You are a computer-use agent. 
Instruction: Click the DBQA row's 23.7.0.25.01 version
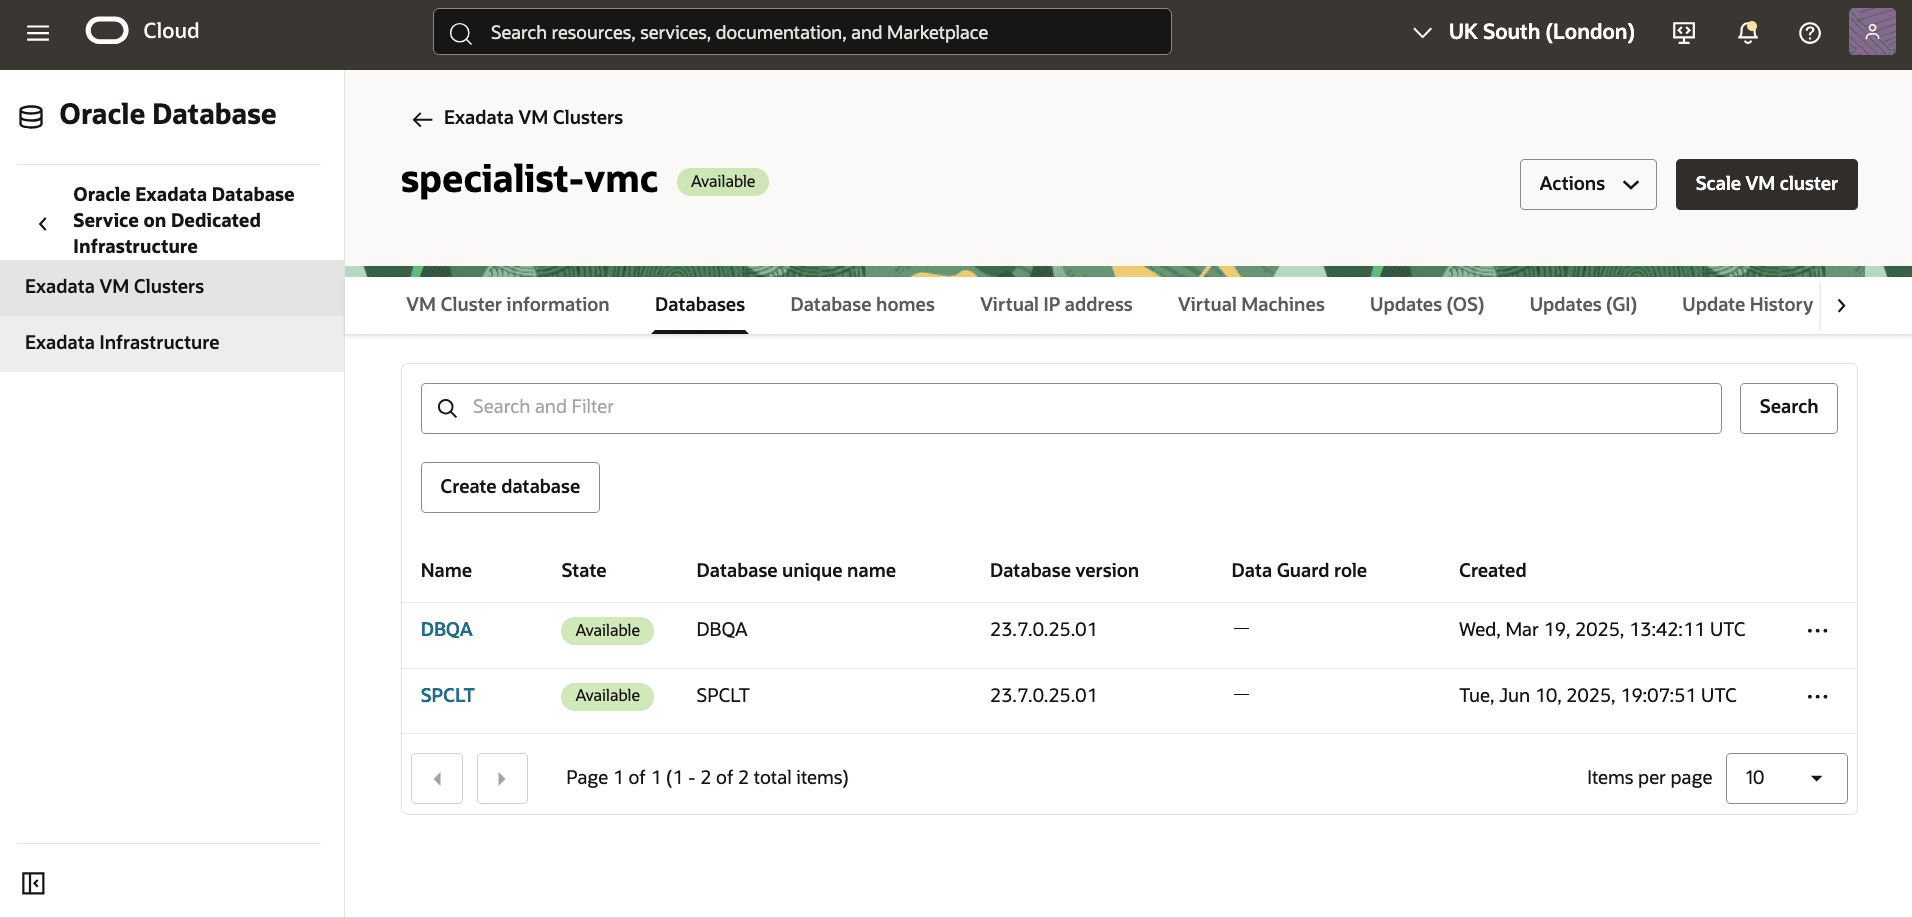tap(1043, 630)
